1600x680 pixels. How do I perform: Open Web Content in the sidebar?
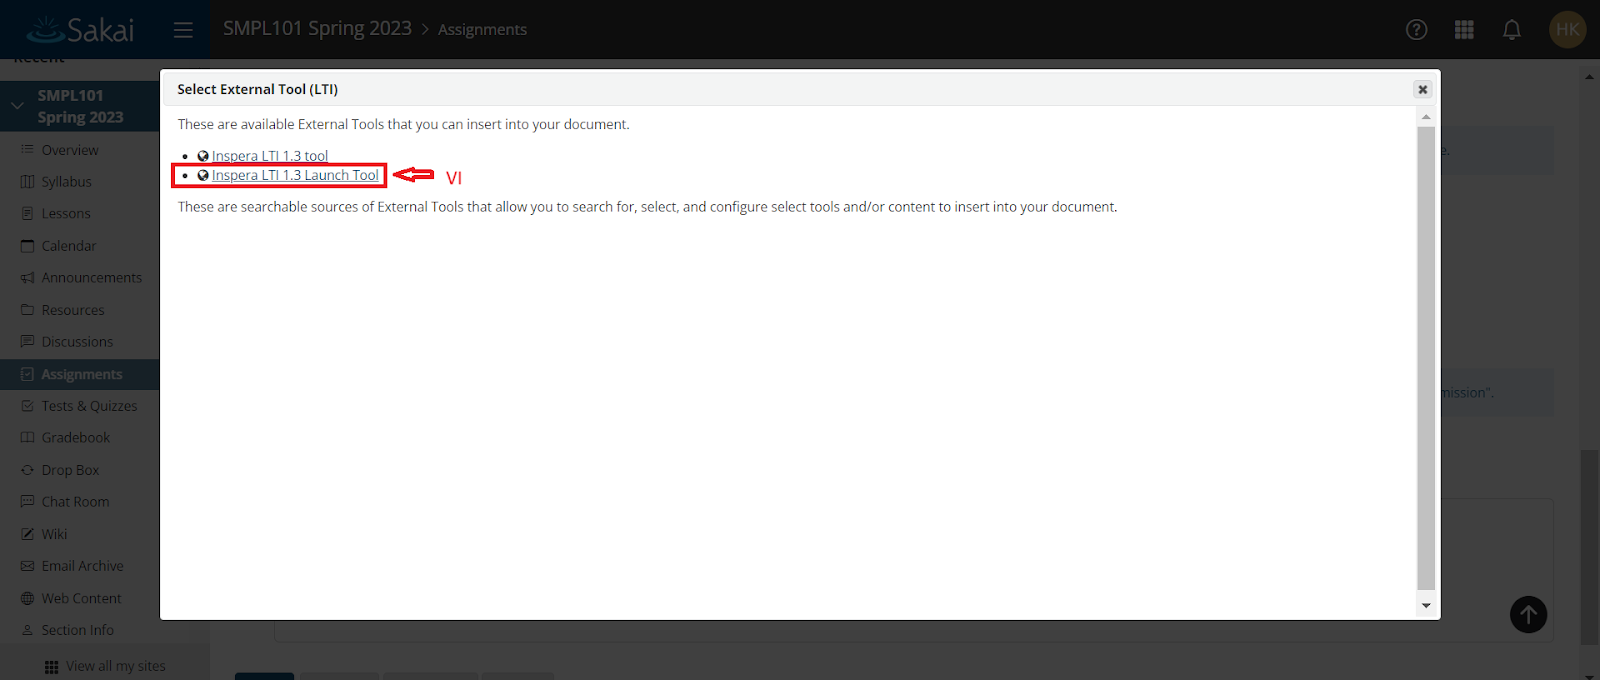pos(80,598)
